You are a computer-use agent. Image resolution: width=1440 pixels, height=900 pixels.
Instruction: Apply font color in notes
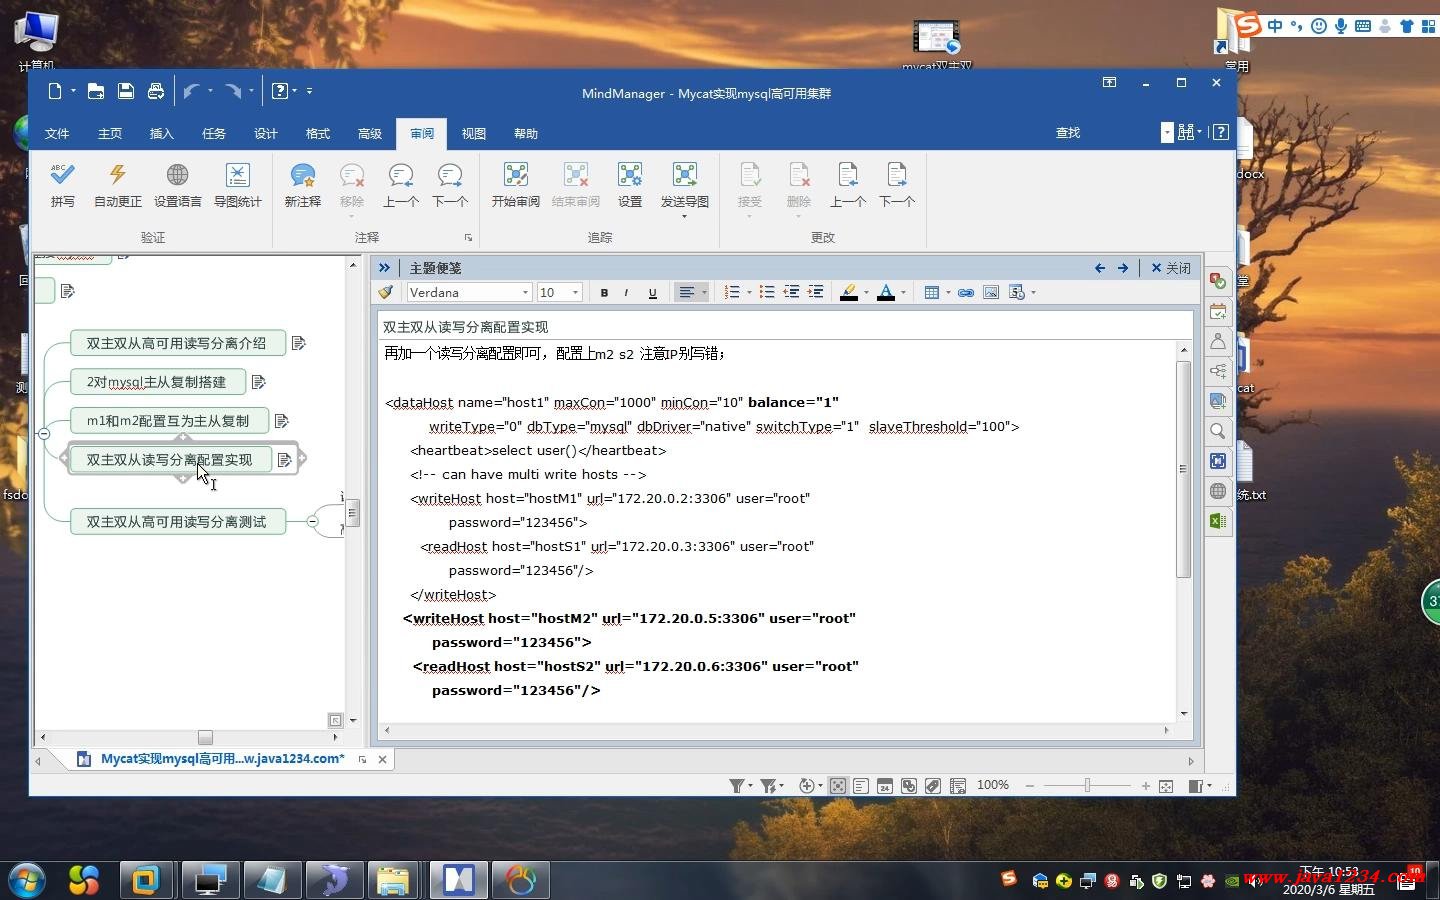(x=885, y=293)
